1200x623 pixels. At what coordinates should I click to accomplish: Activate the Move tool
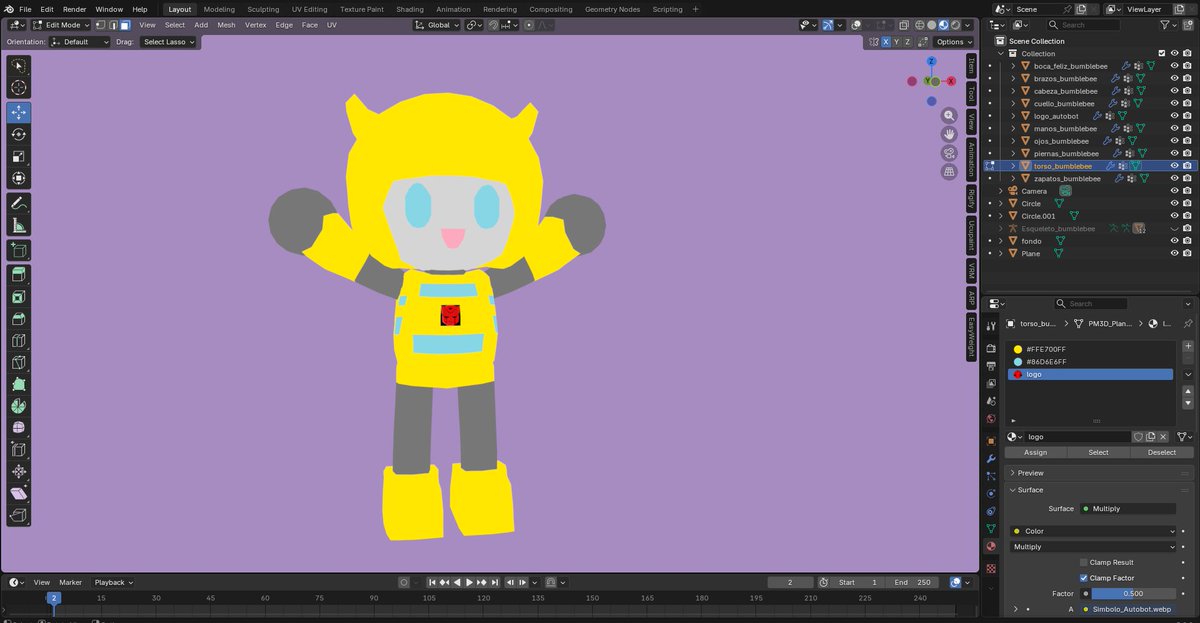pyautogui.click(x=18, y=112)
